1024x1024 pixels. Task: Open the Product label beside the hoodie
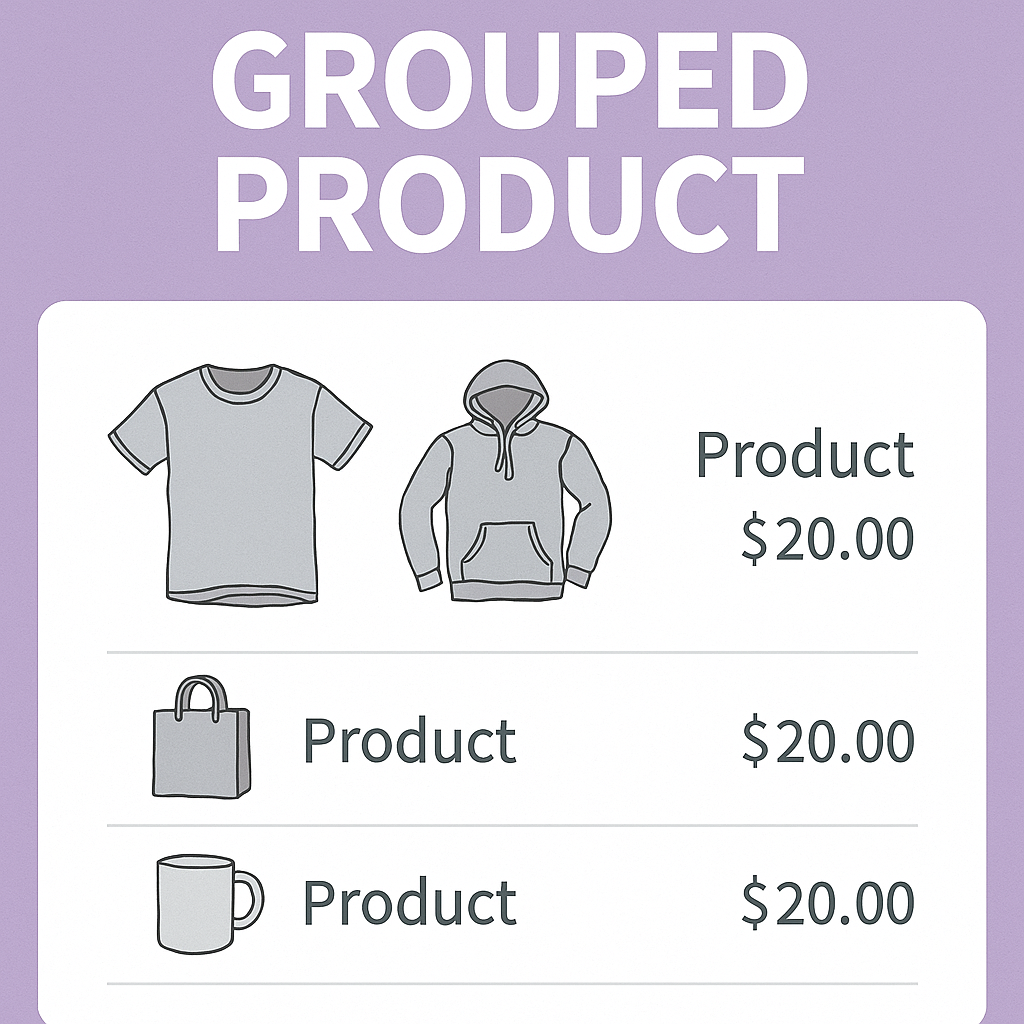805,455
